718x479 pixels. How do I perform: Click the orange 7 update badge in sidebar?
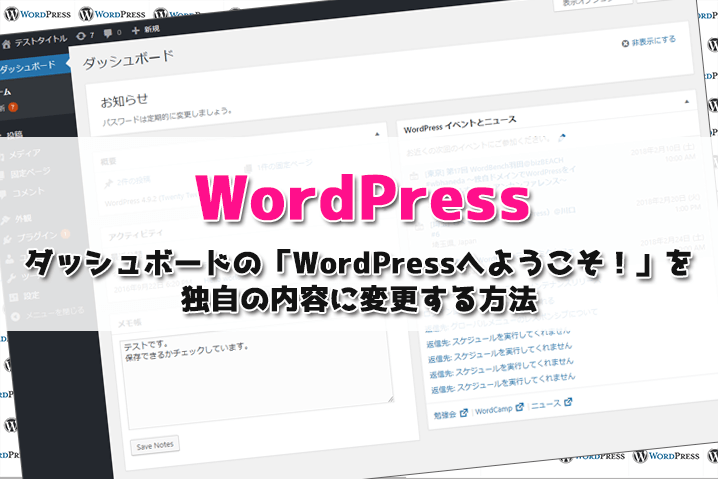[13, 107]
